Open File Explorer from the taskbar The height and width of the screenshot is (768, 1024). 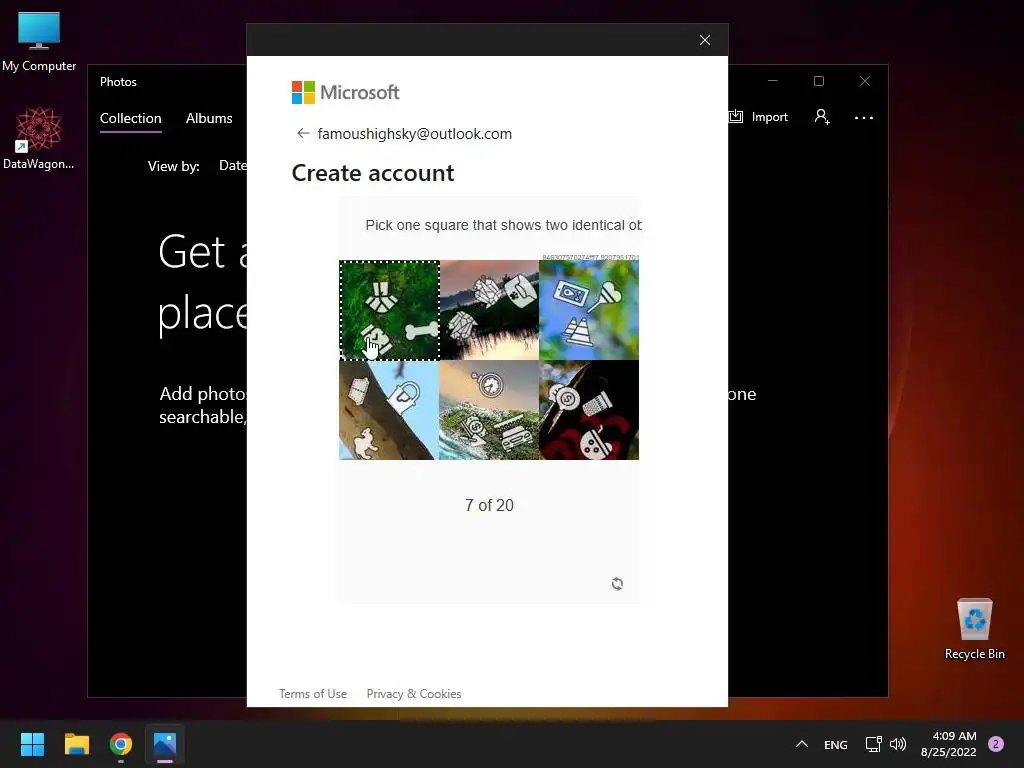click(x=76, y=744)
